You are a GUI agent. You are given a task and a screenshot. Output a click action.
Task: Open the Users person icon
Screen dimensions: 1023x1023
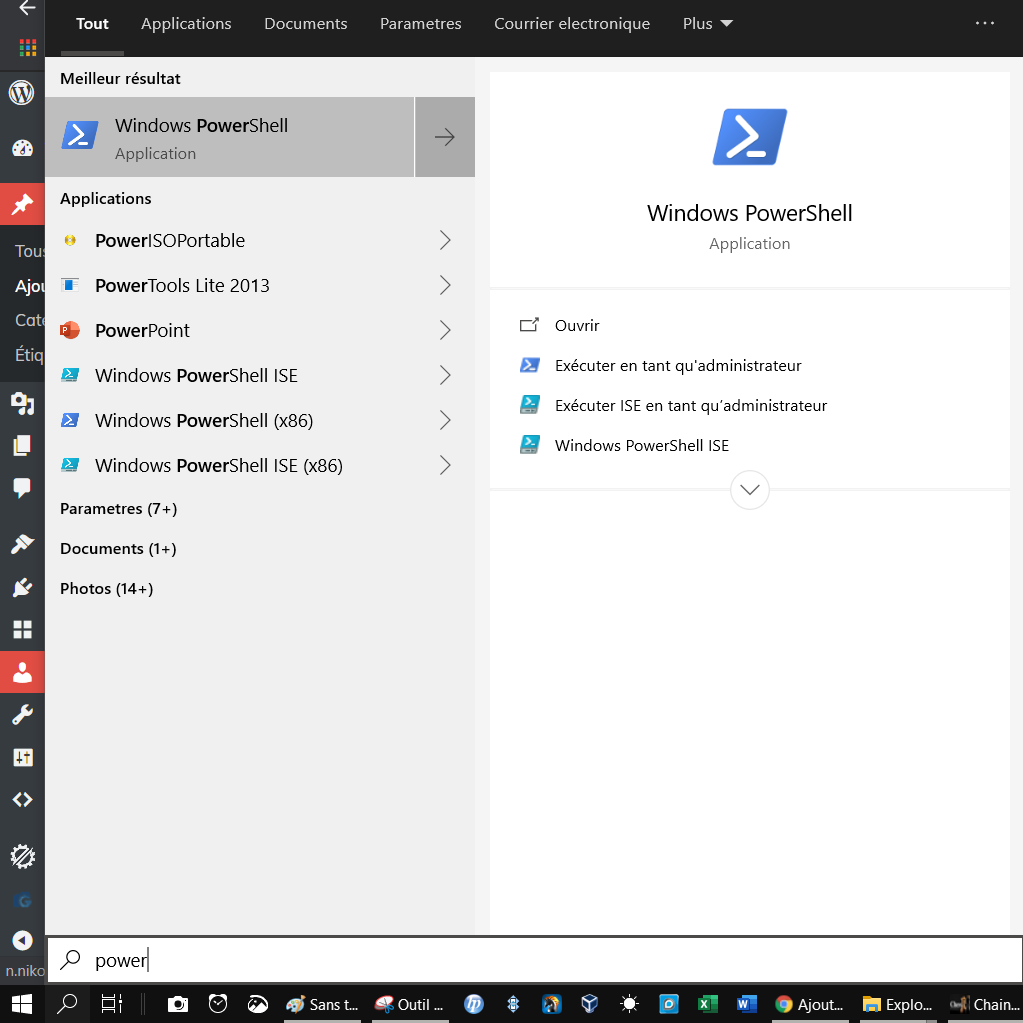pos(22,672)
